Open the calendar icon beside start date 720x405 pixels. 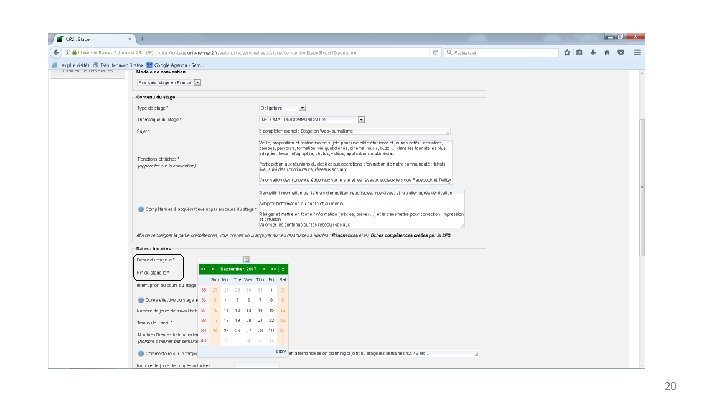(246, 259)
